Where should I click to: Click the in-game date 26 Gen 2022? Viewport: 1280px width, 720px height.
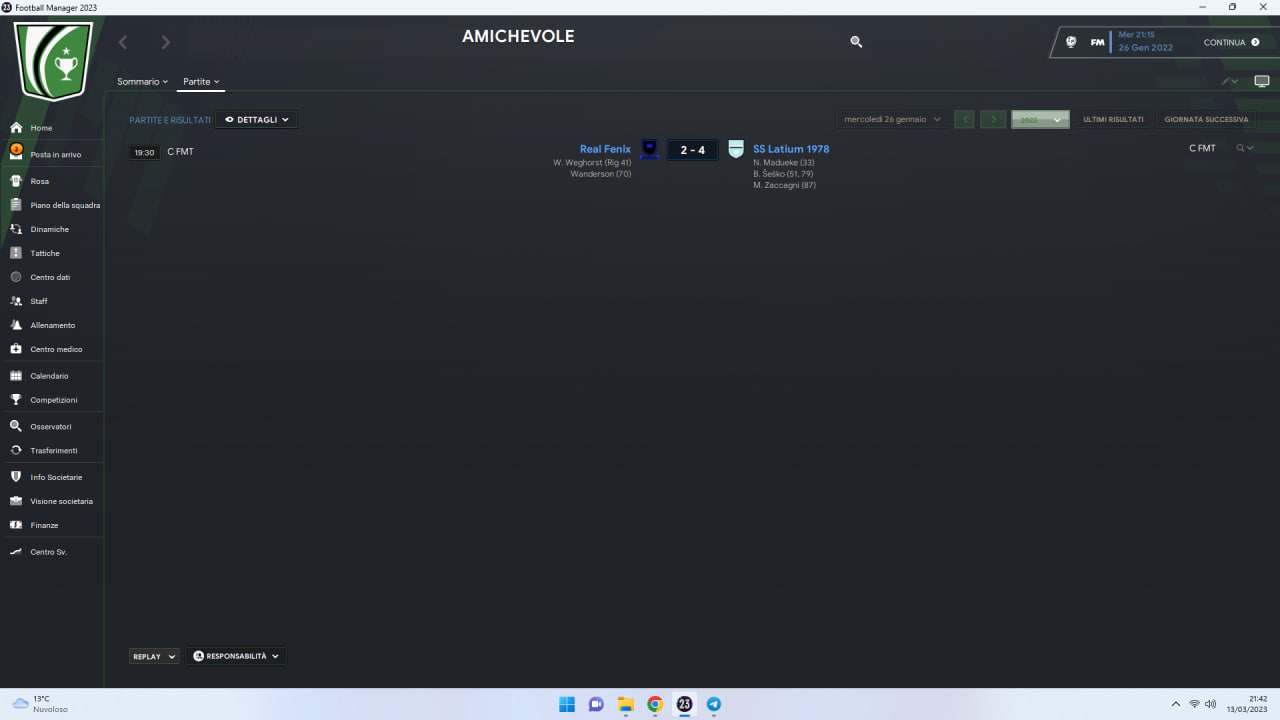coord(1145,48)
